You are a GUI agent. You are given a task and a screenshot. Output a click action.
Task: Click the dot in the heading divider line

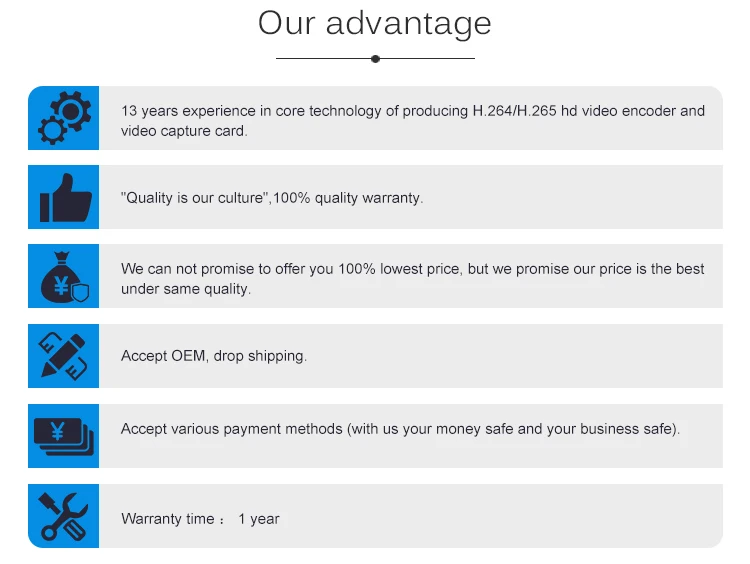pos(375,59)
